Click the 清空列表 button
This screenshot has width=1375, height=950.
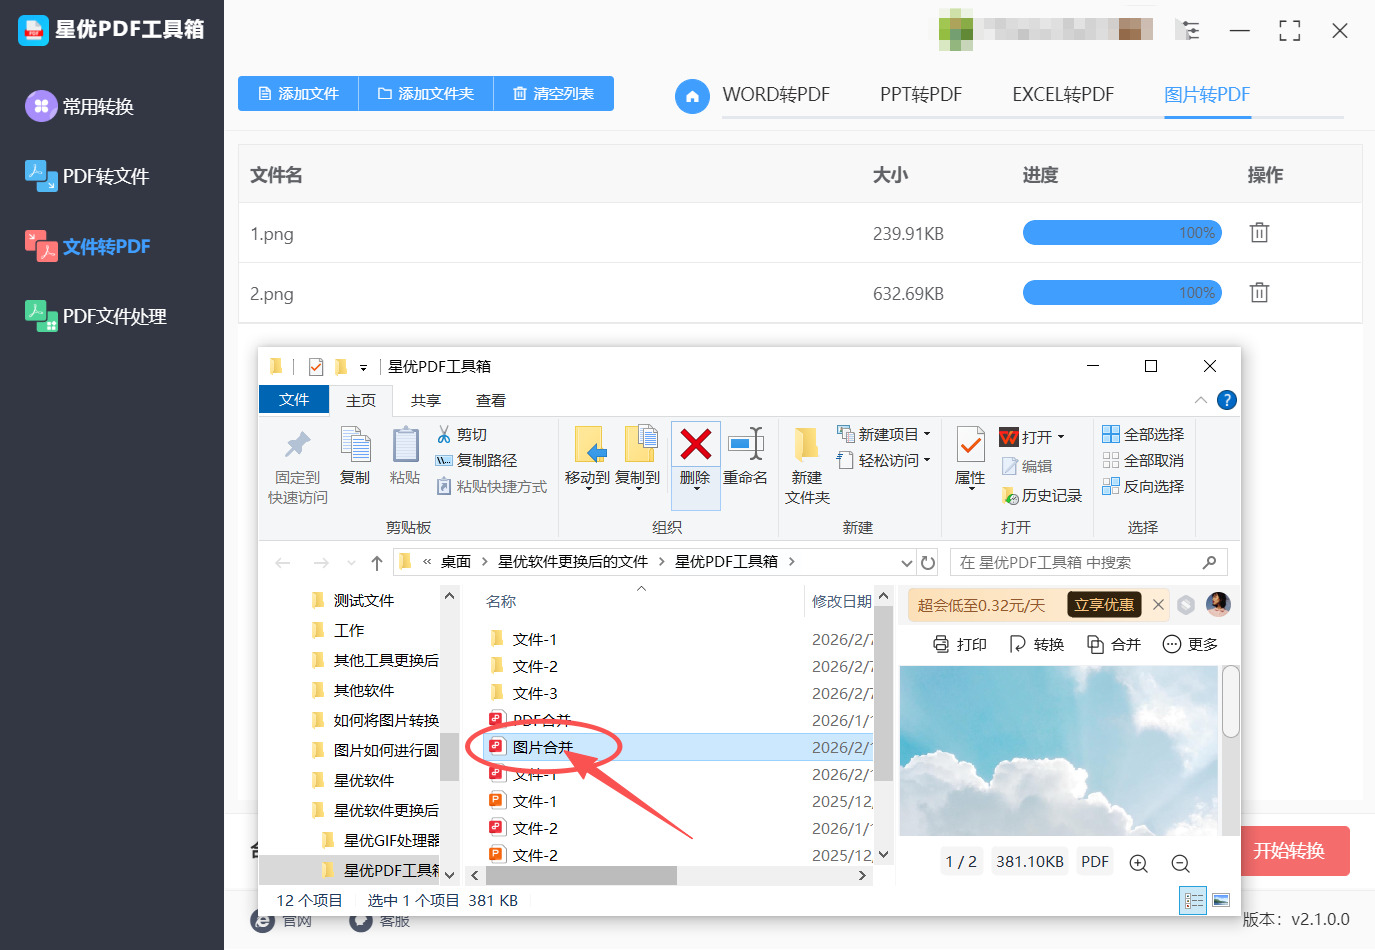pyautogui.click(x=553, y=94)
